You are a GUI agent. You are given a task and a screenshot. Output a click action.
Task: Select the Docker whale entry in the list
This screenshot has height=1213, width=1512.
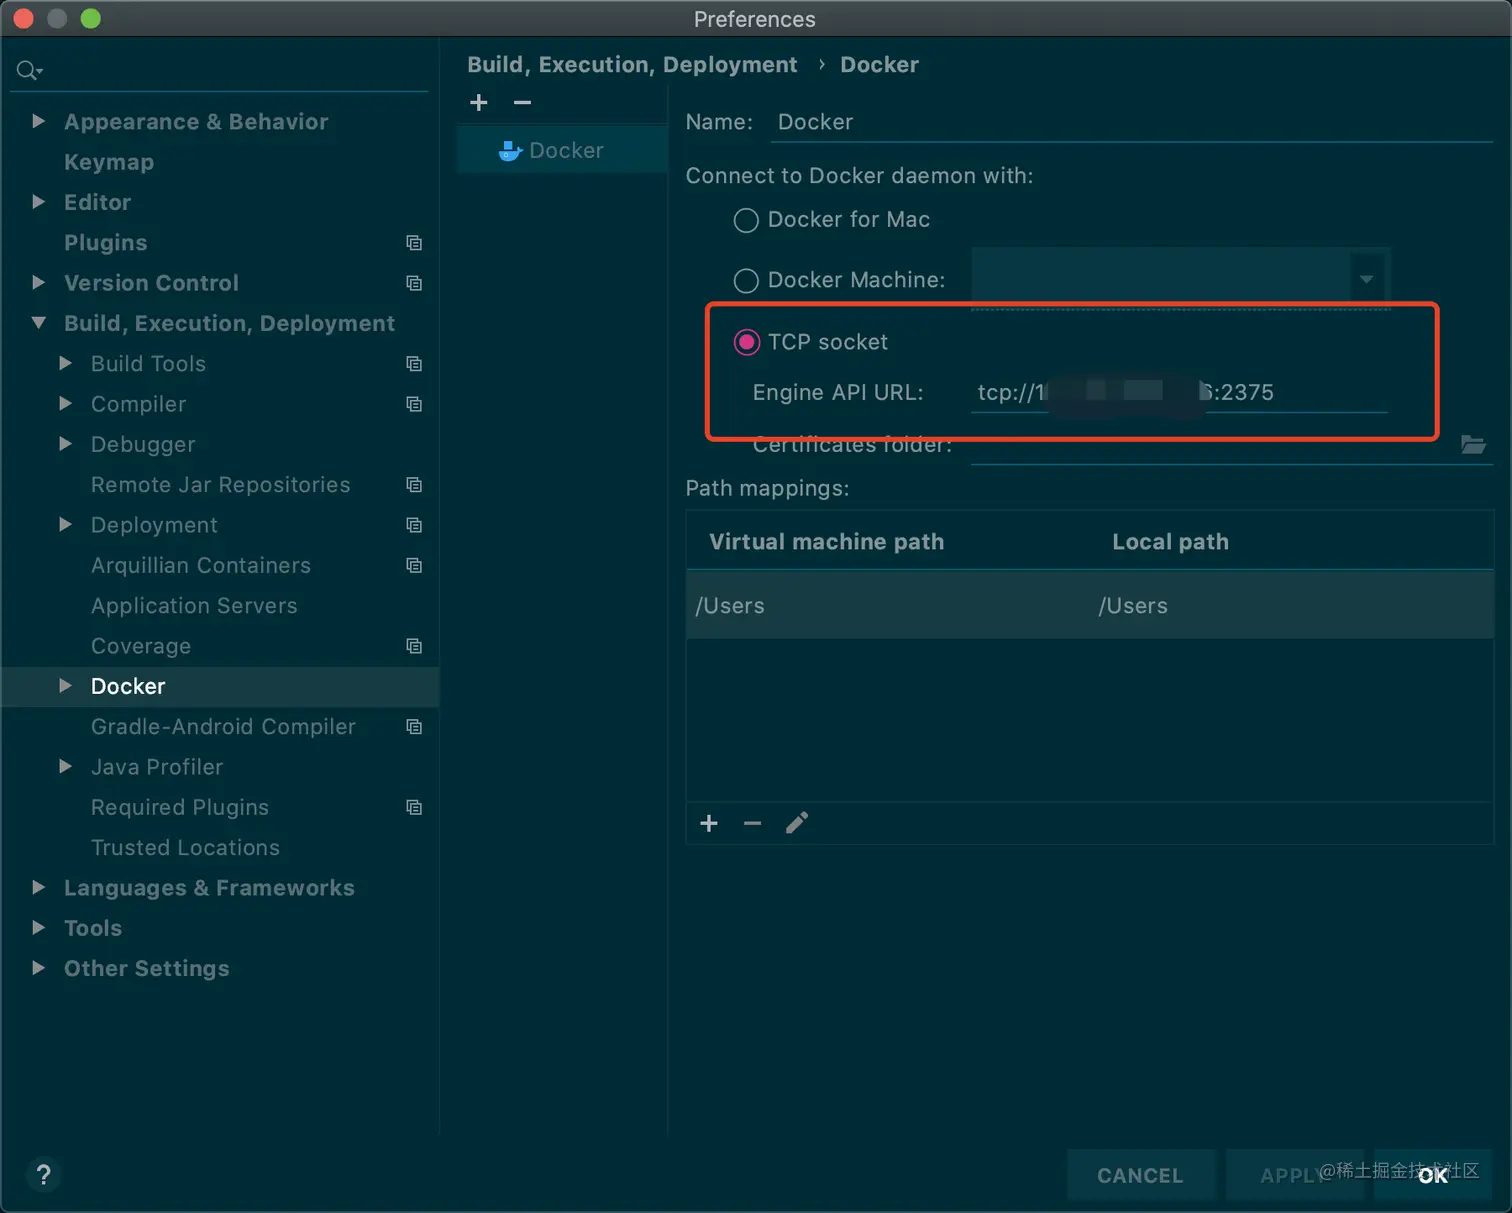click(563, 150)
